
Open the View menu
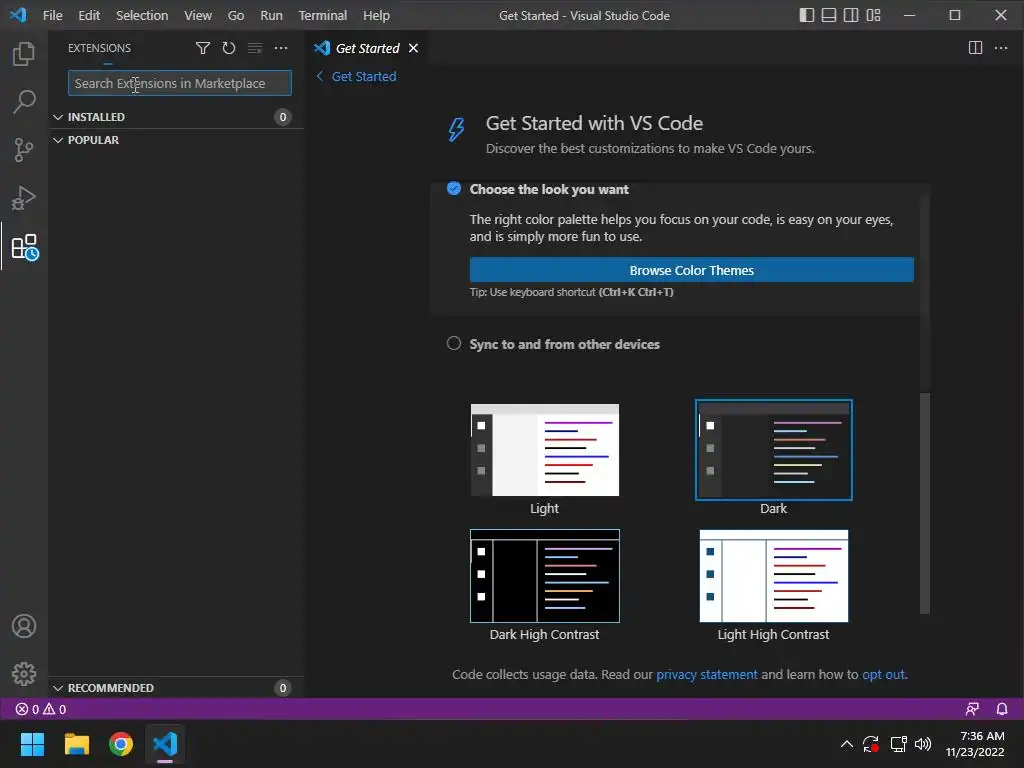198,15
